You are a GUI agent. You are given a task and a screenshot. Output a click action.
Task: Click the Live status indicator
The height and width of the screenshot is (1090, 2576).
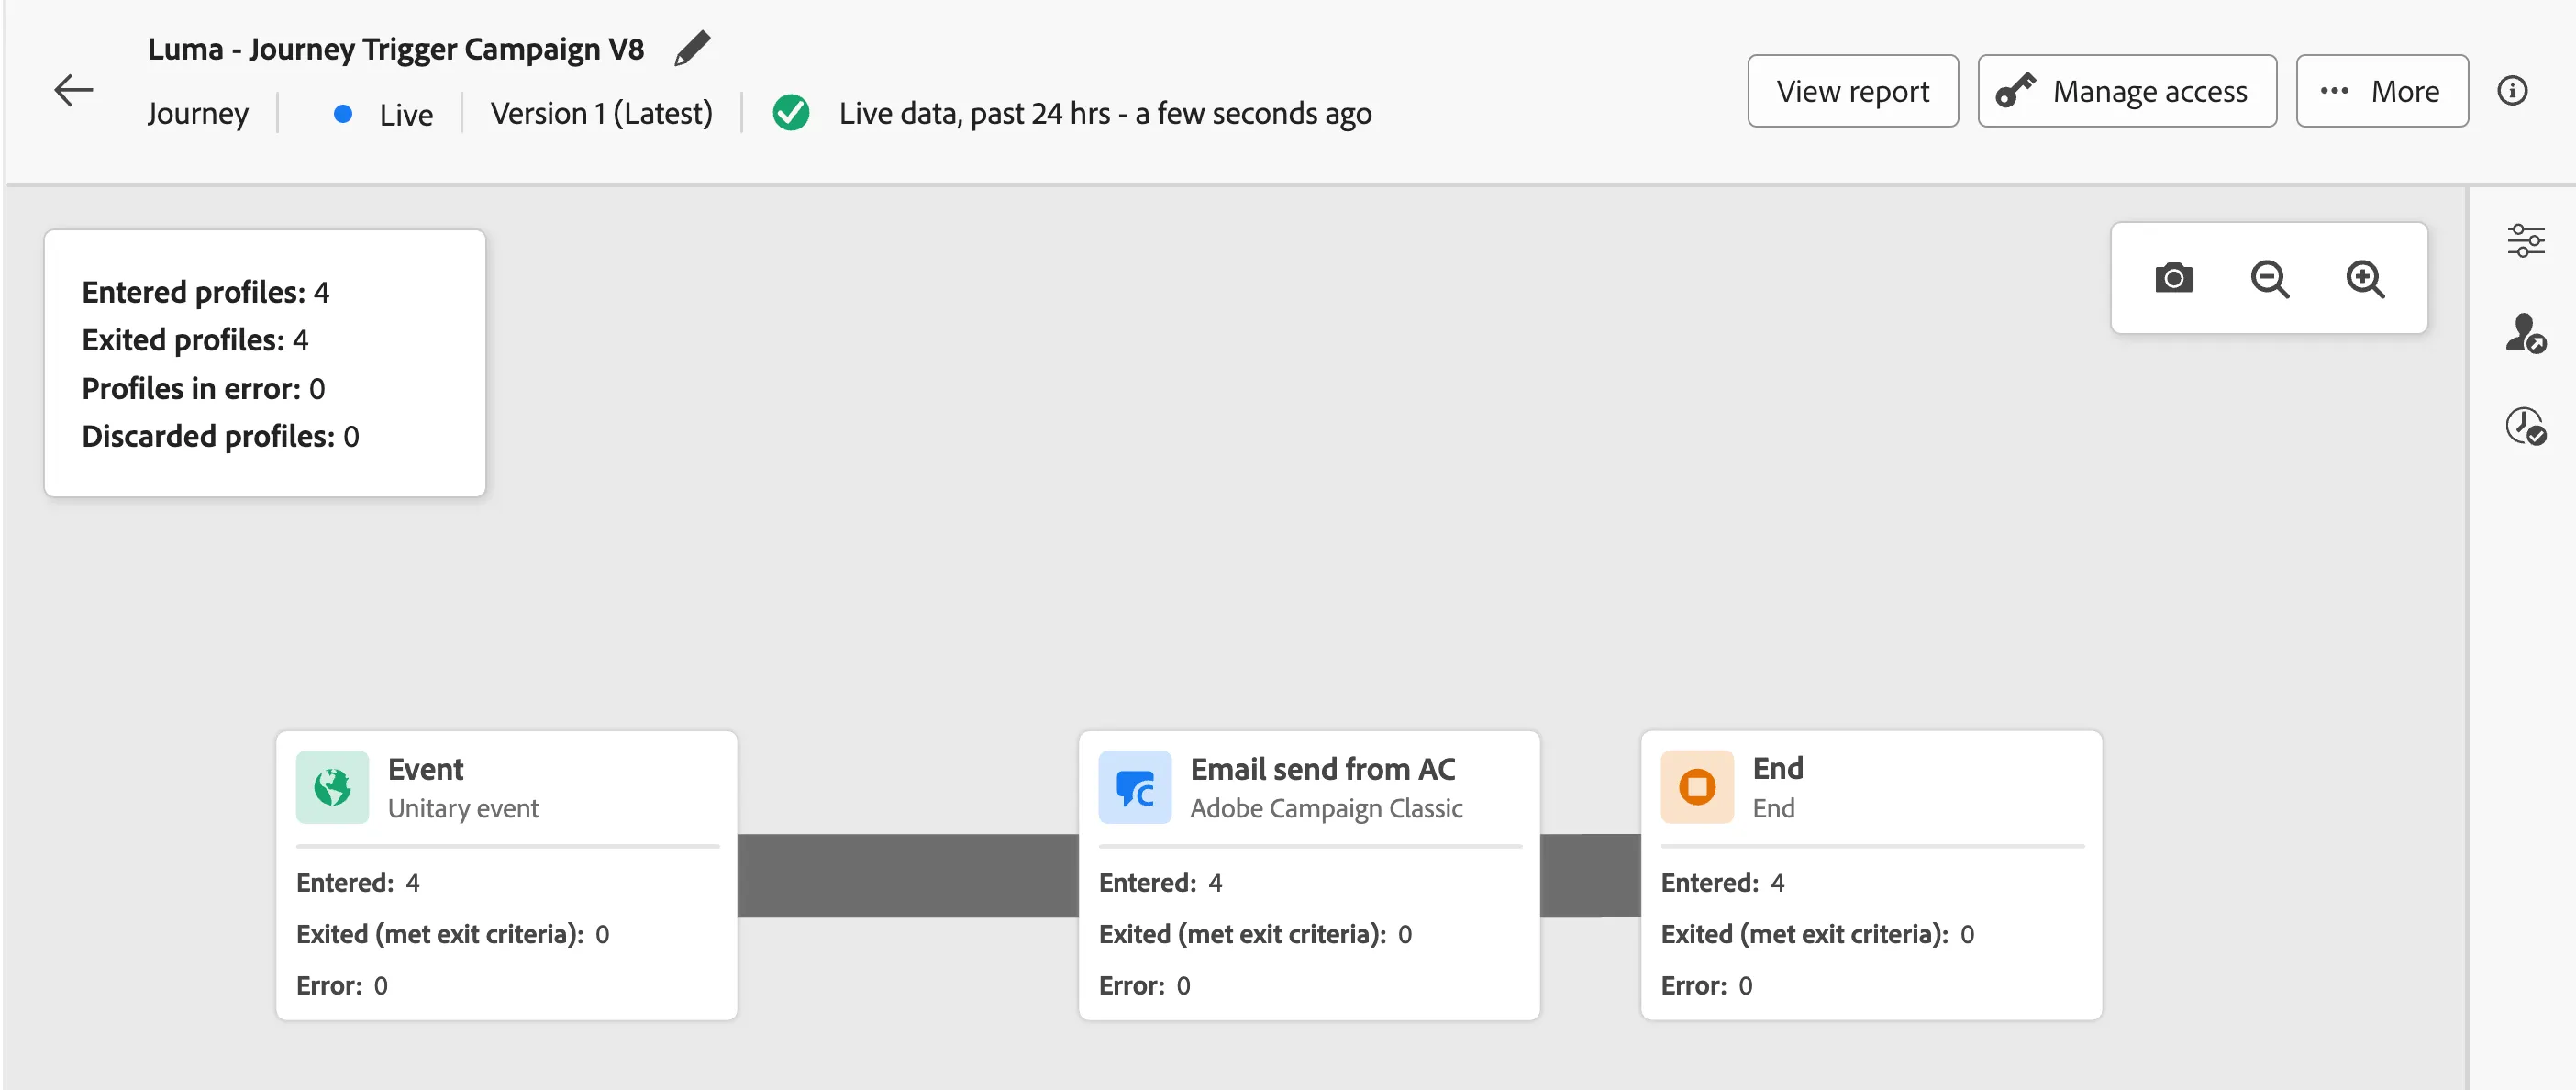pyautogui.click(x=384, y=114)
